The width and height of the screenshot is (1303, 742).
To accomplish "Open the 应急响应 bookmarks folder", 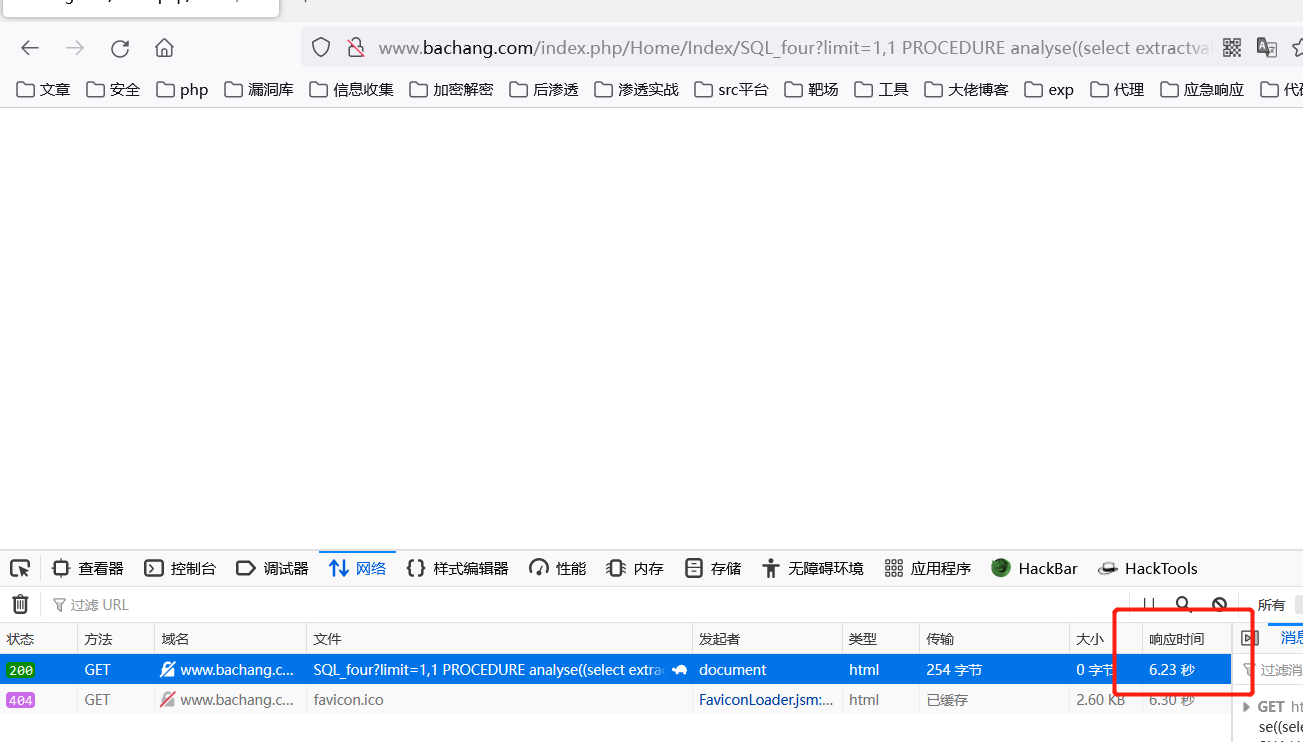I will (x=1203, y=90).
